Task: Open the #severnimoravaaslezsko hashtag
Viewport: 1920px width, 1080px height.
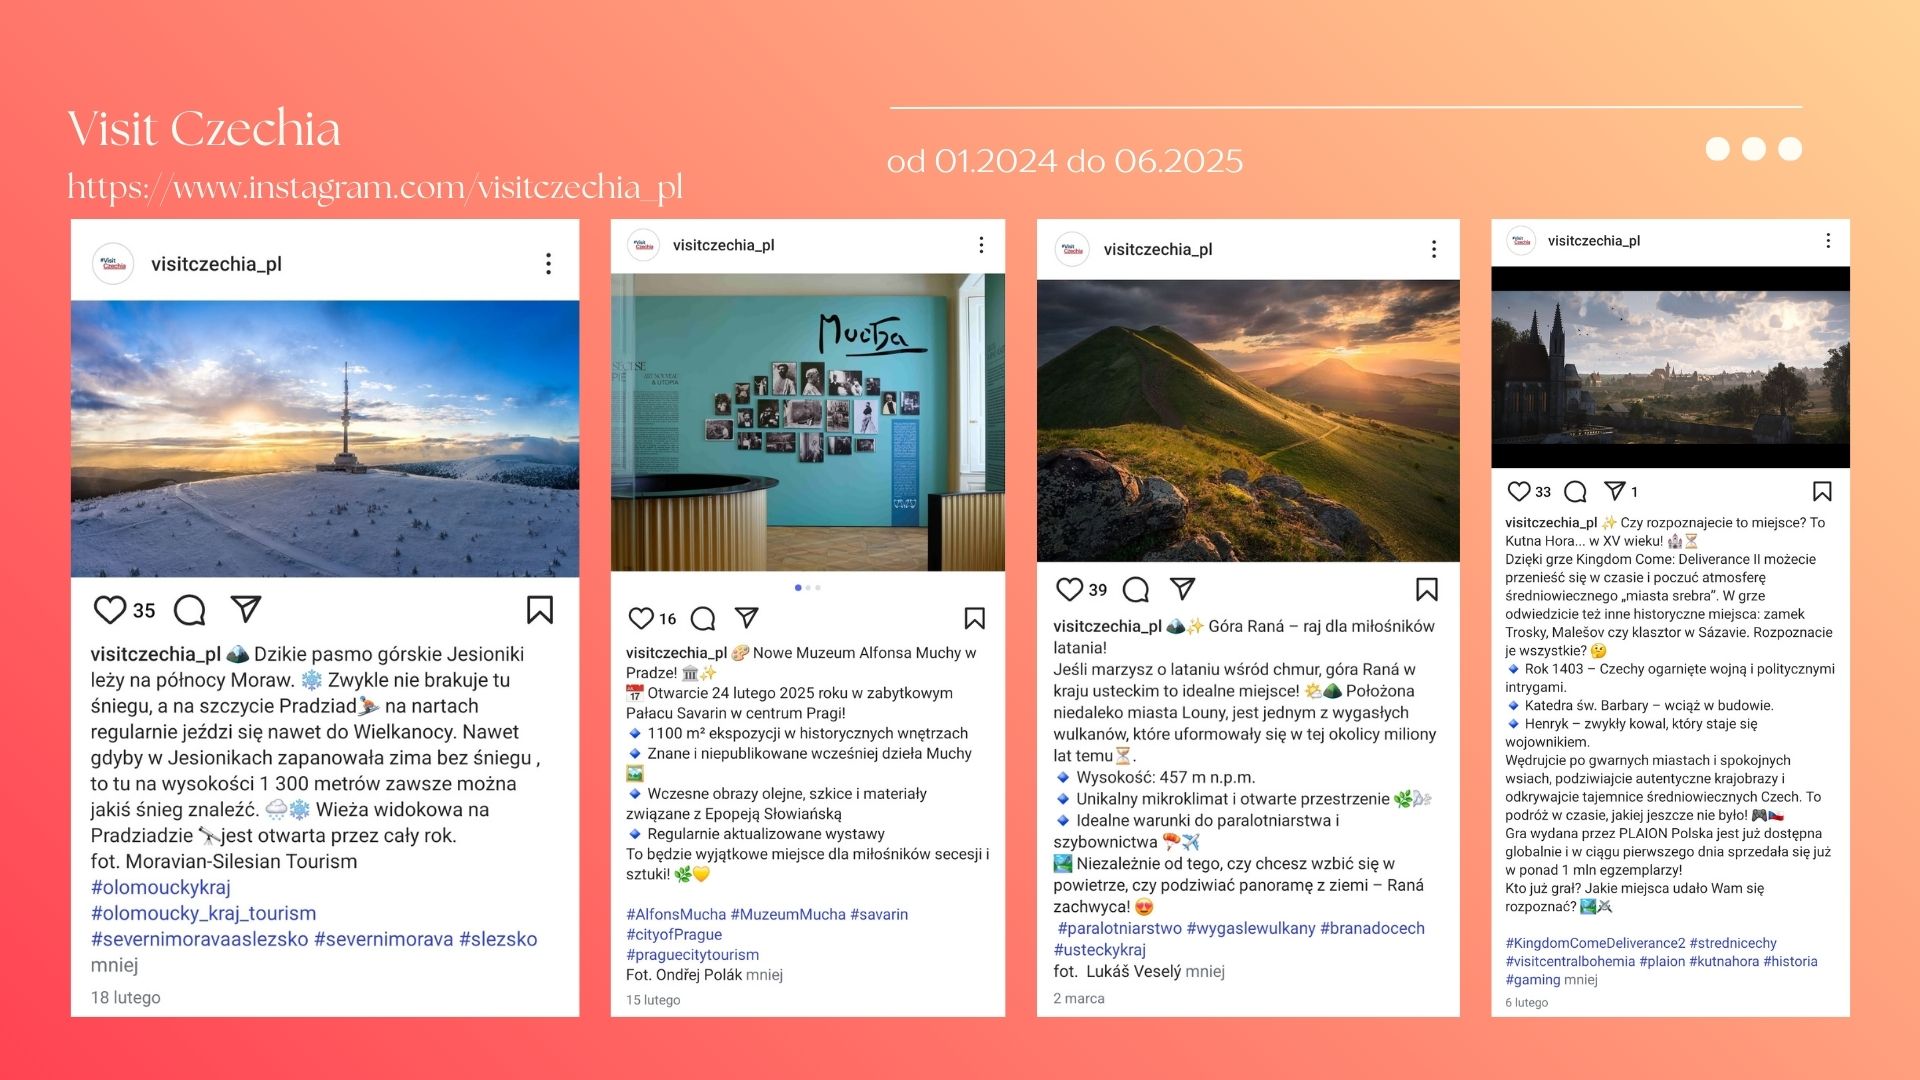Action: tap(200, 940)
